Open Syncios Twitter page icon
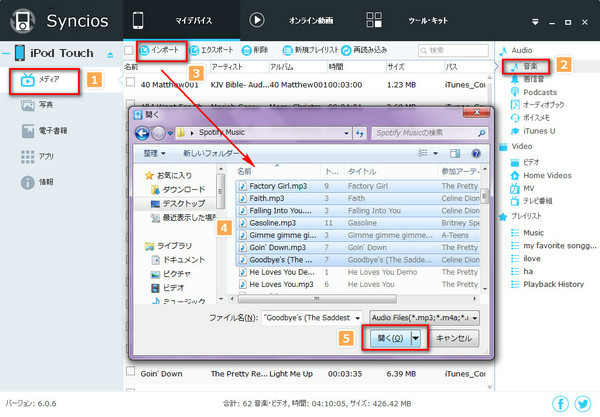This screenshot has width=600, height=417. (x=583, y=404)
